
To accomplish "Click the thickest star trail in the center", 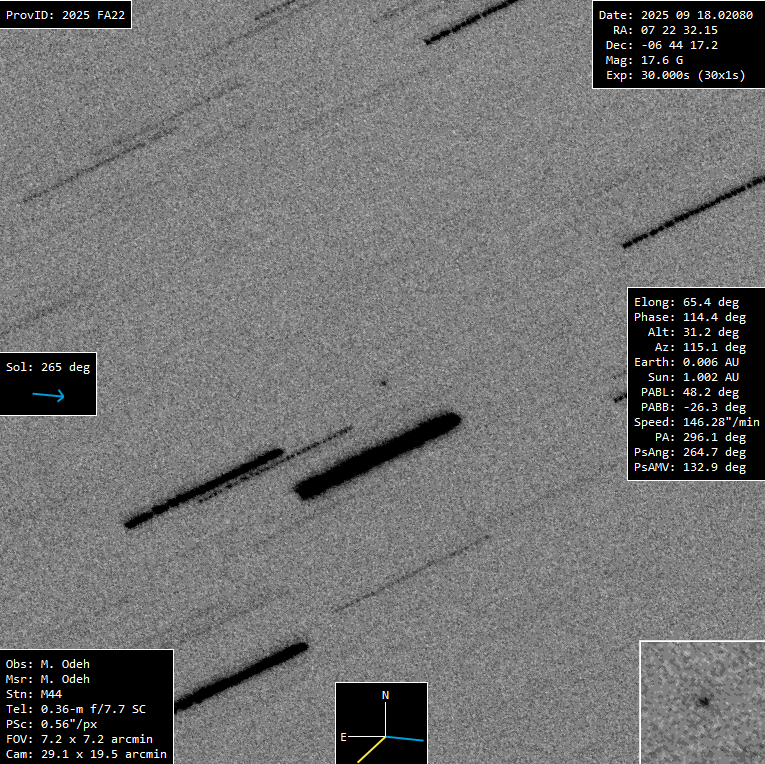I will pyautogui.click(x=378, y=455).
